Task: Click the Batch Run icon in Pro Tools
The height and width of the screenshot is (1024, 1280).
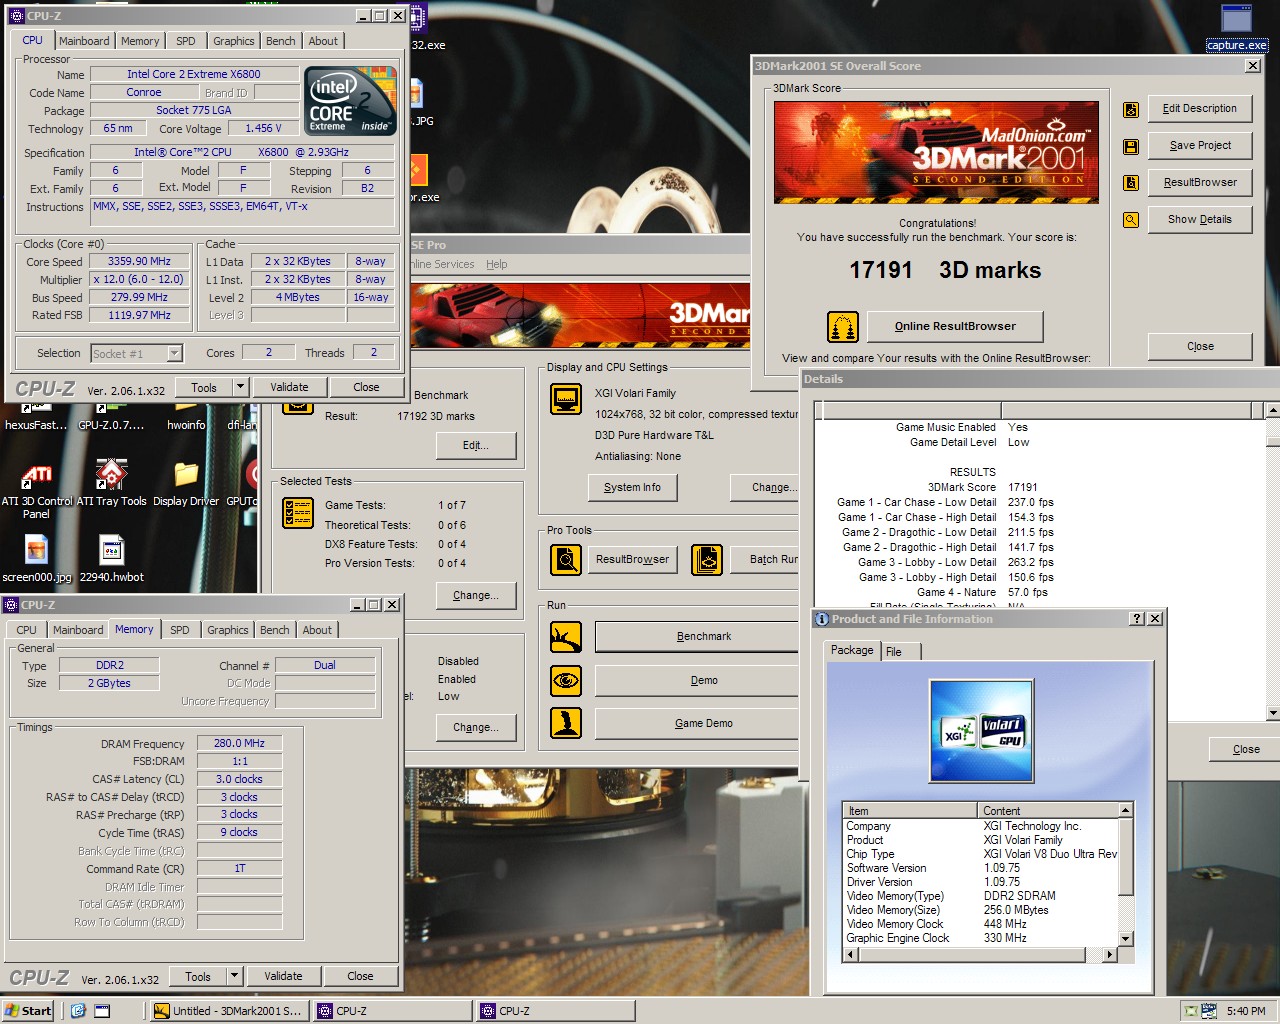Action: pyautogui.click(x=707, y=559)
